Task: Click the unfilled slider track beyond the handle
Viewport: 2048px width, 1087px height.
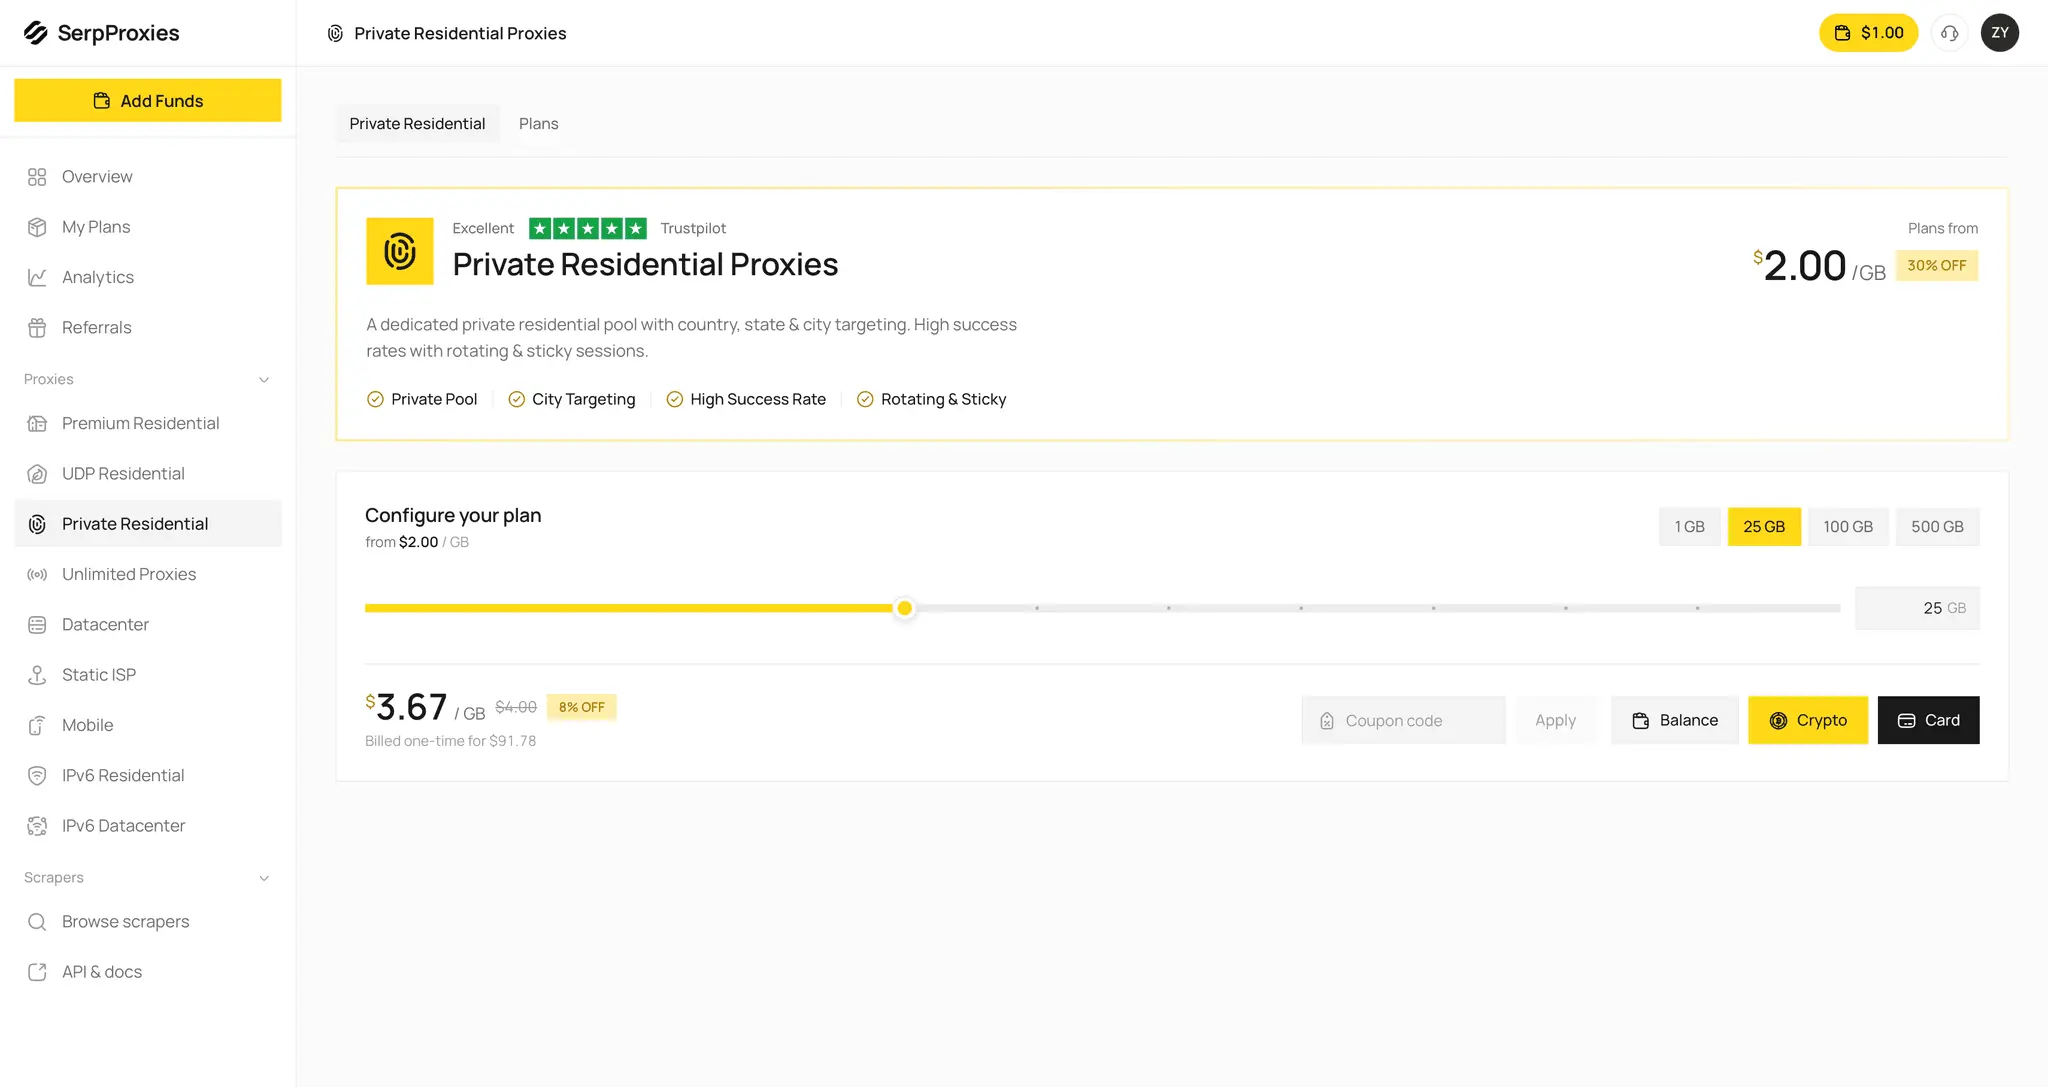Action: tap(1377, 608)
